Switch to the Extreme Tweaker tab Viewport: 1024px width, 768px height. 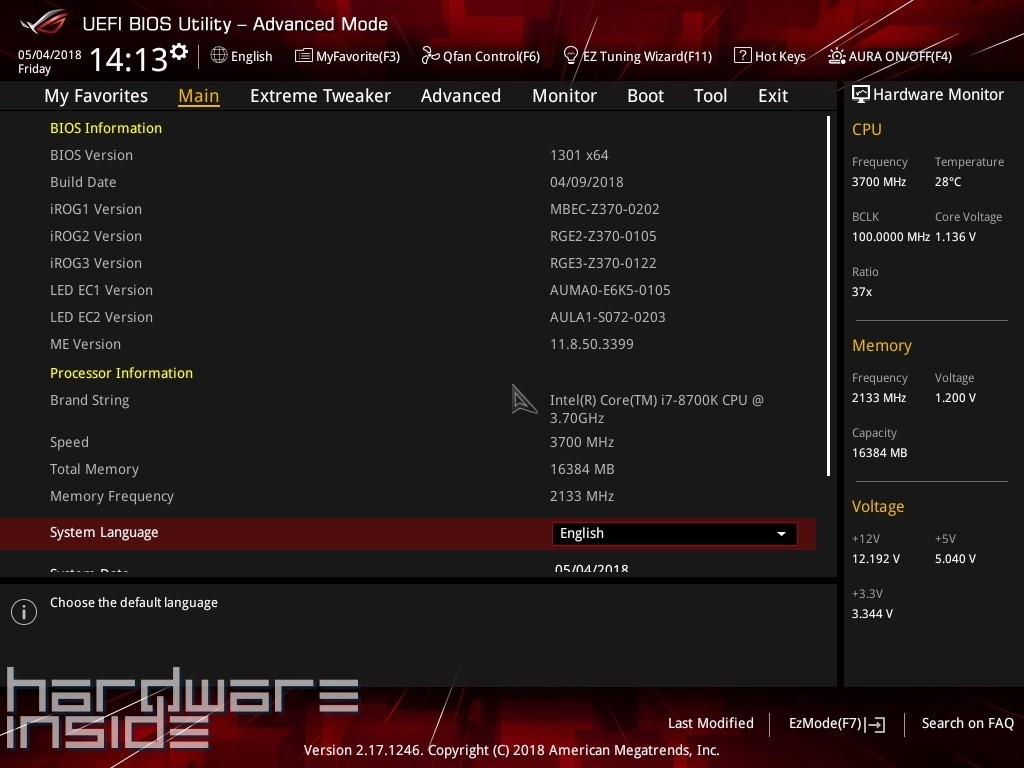click(320, 96)
